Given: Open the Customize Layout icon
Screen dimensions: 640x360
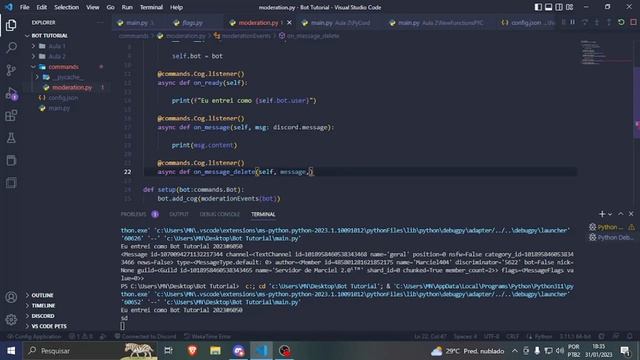Looking at the screenshot, I should pos(569,7).
